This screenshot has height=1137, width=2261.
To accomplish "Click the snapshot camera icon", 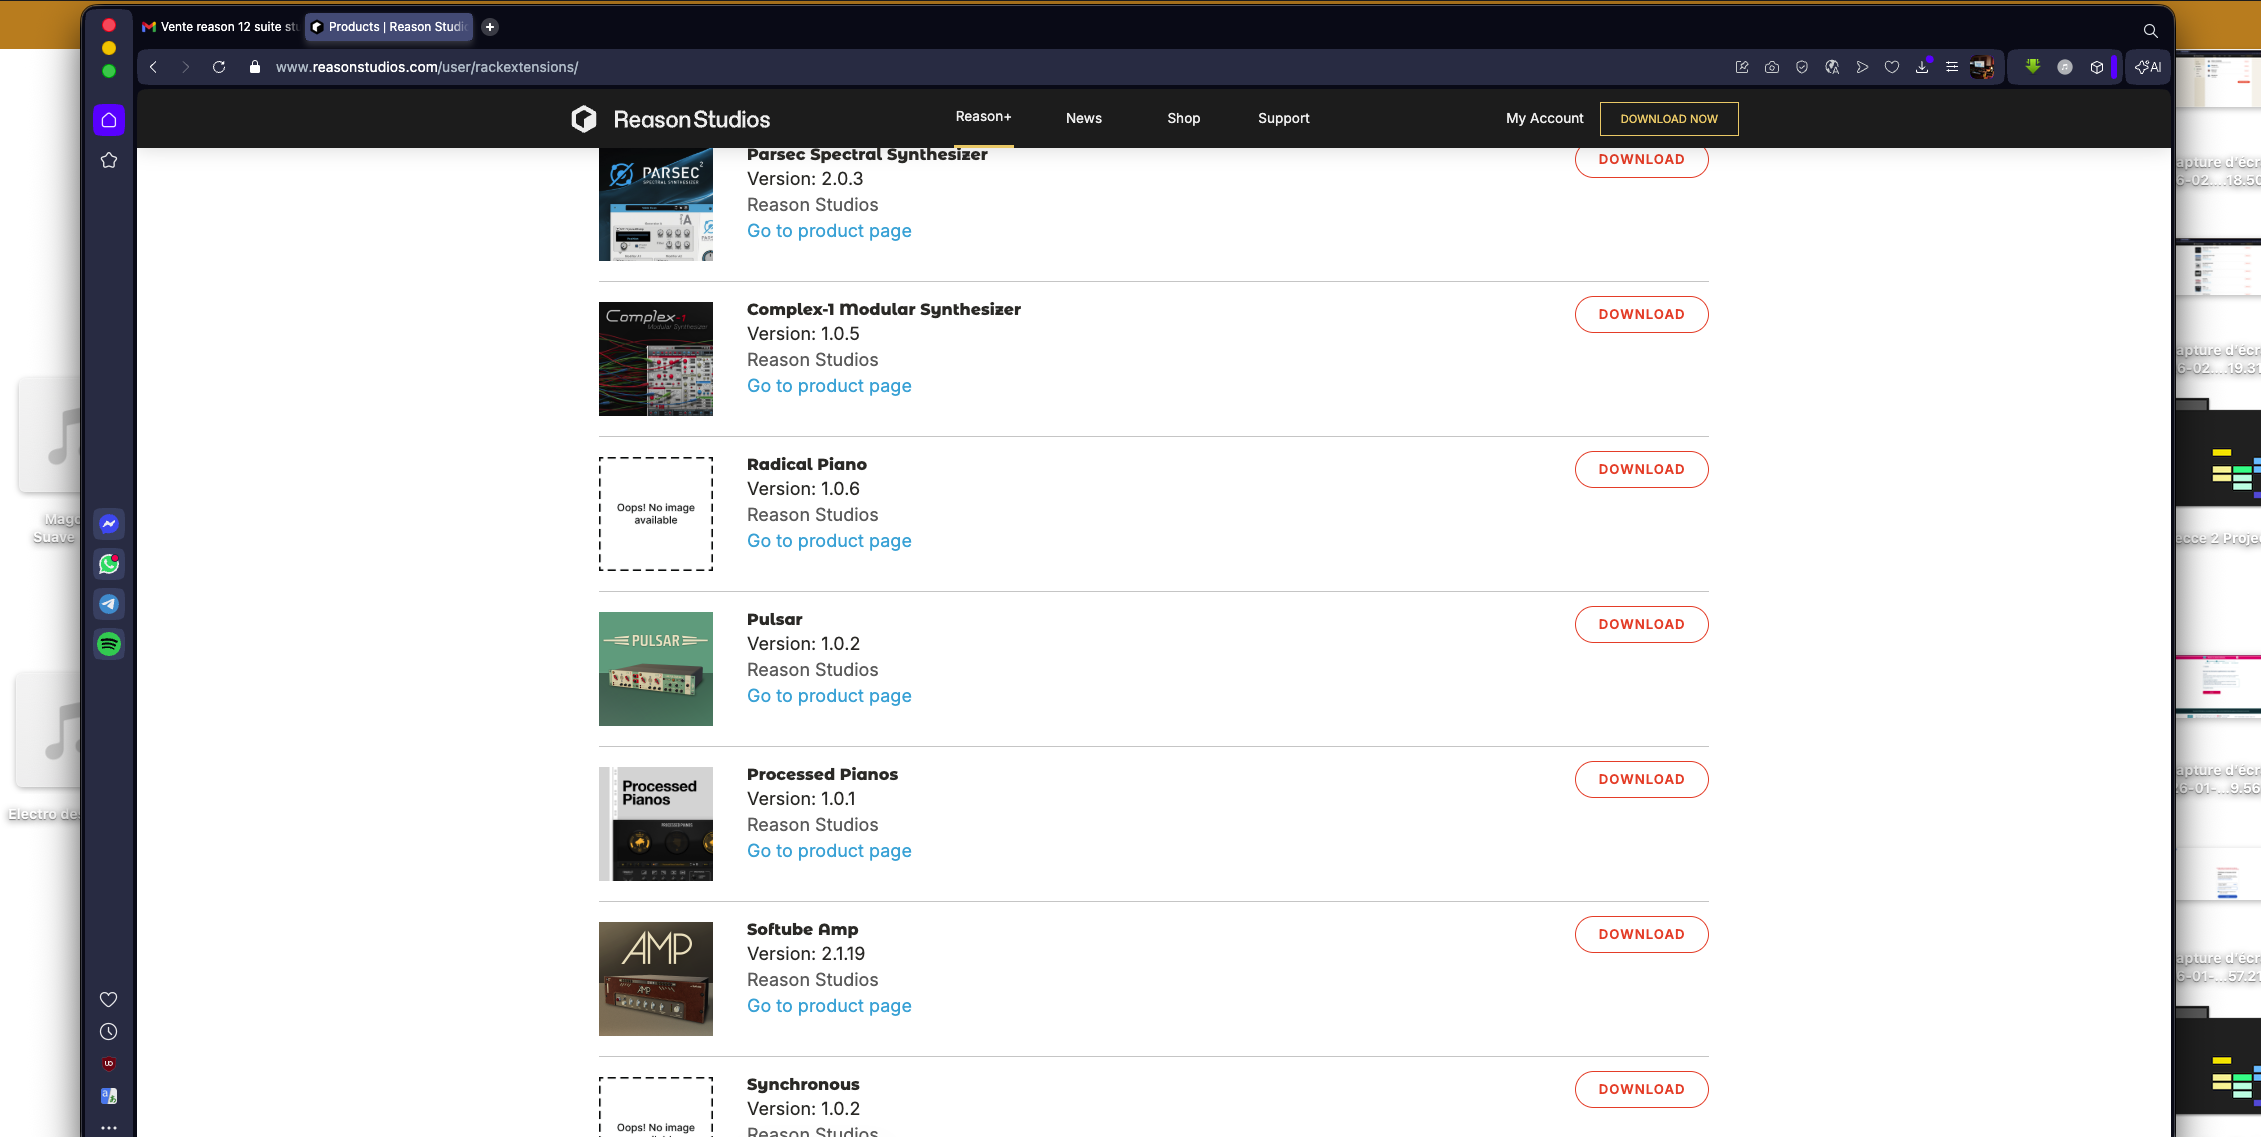I will (x=1772, y=67).
